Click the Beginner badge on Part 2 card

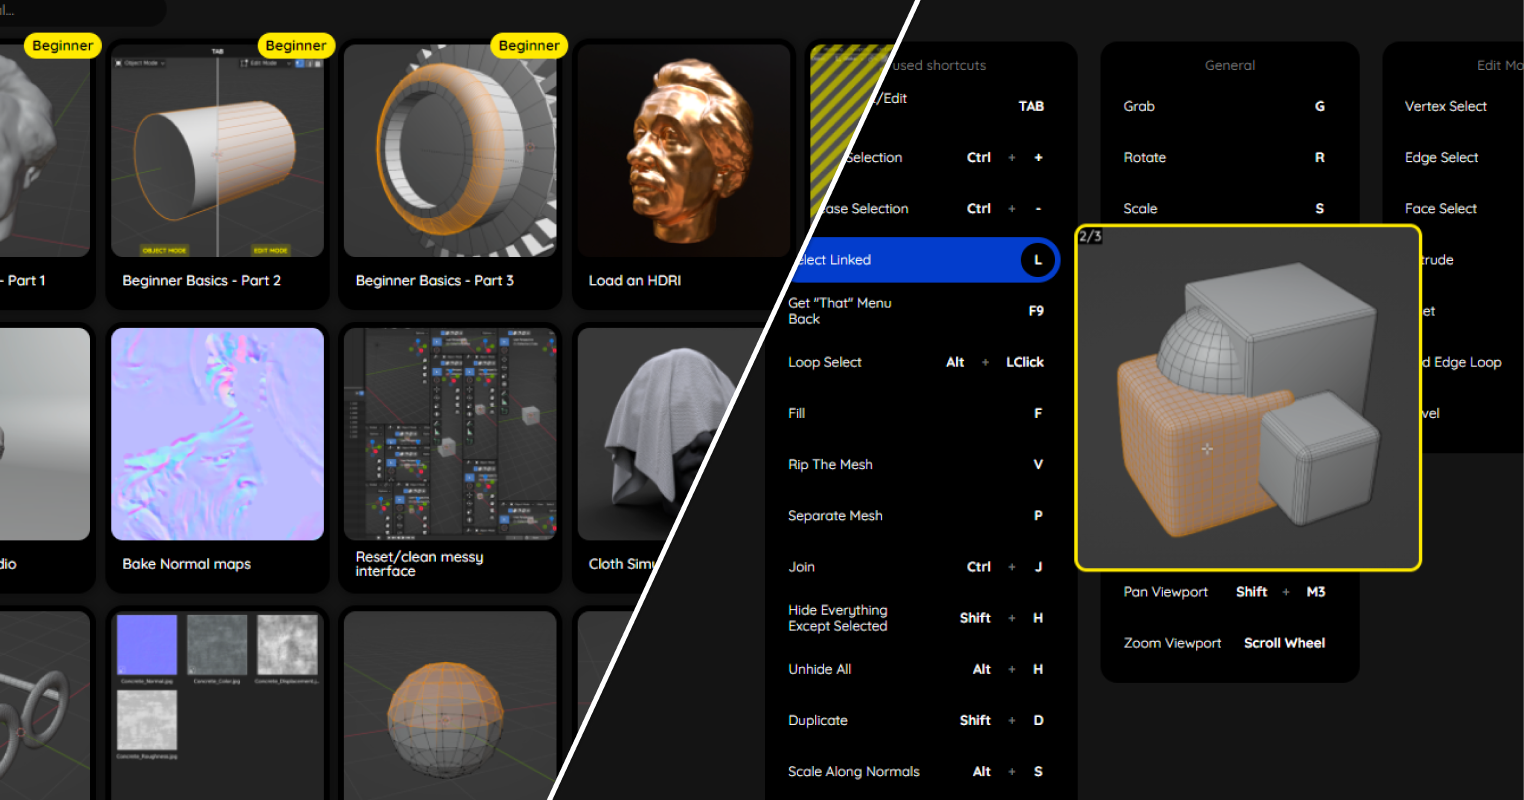[x=295, y=46]
